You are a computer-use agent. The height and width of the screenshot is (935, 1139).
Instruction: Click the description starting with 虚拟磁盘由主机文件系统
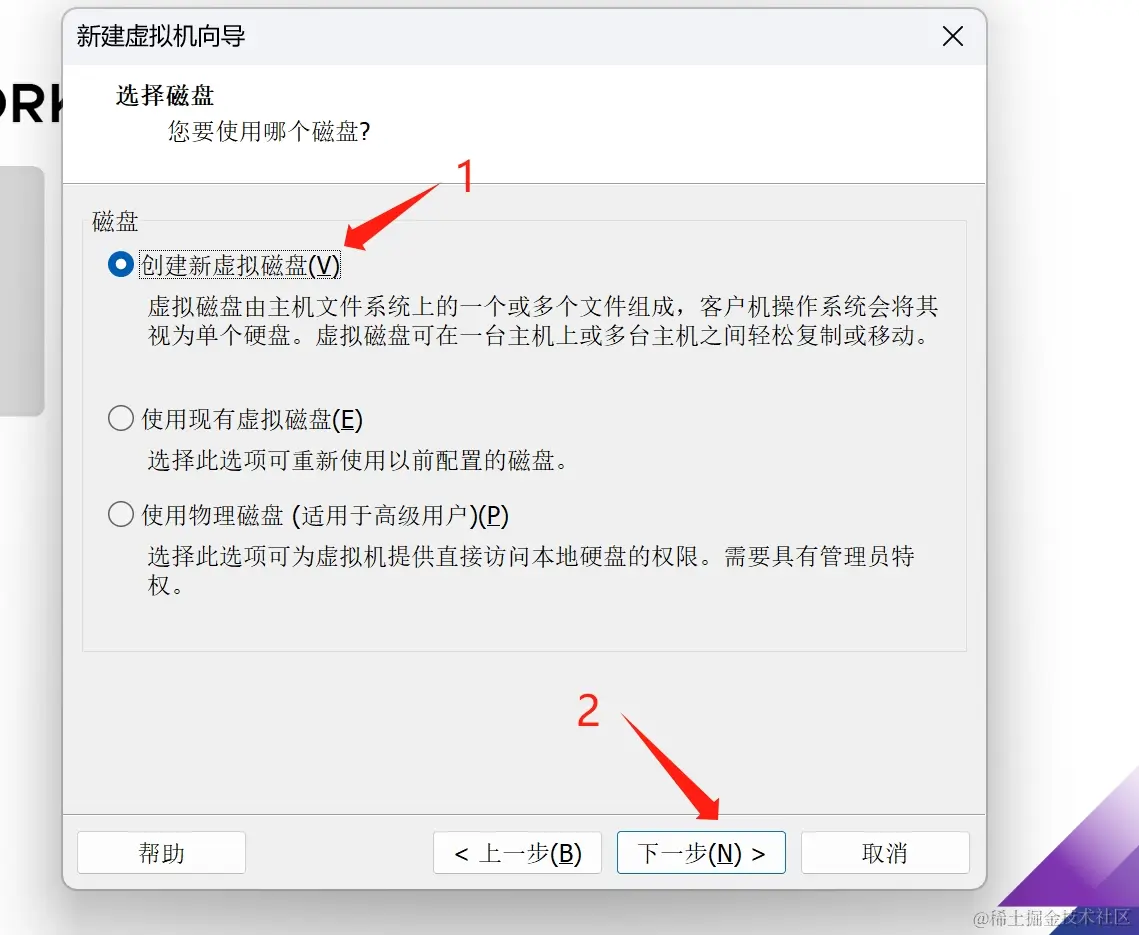tap(543, 321)
